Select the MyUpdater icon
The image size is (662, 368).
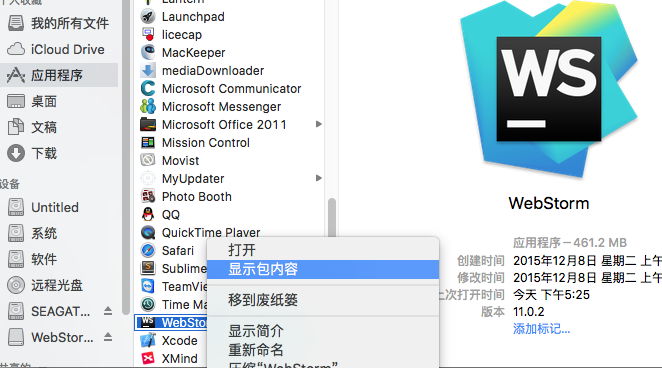[x=148, y=179]
